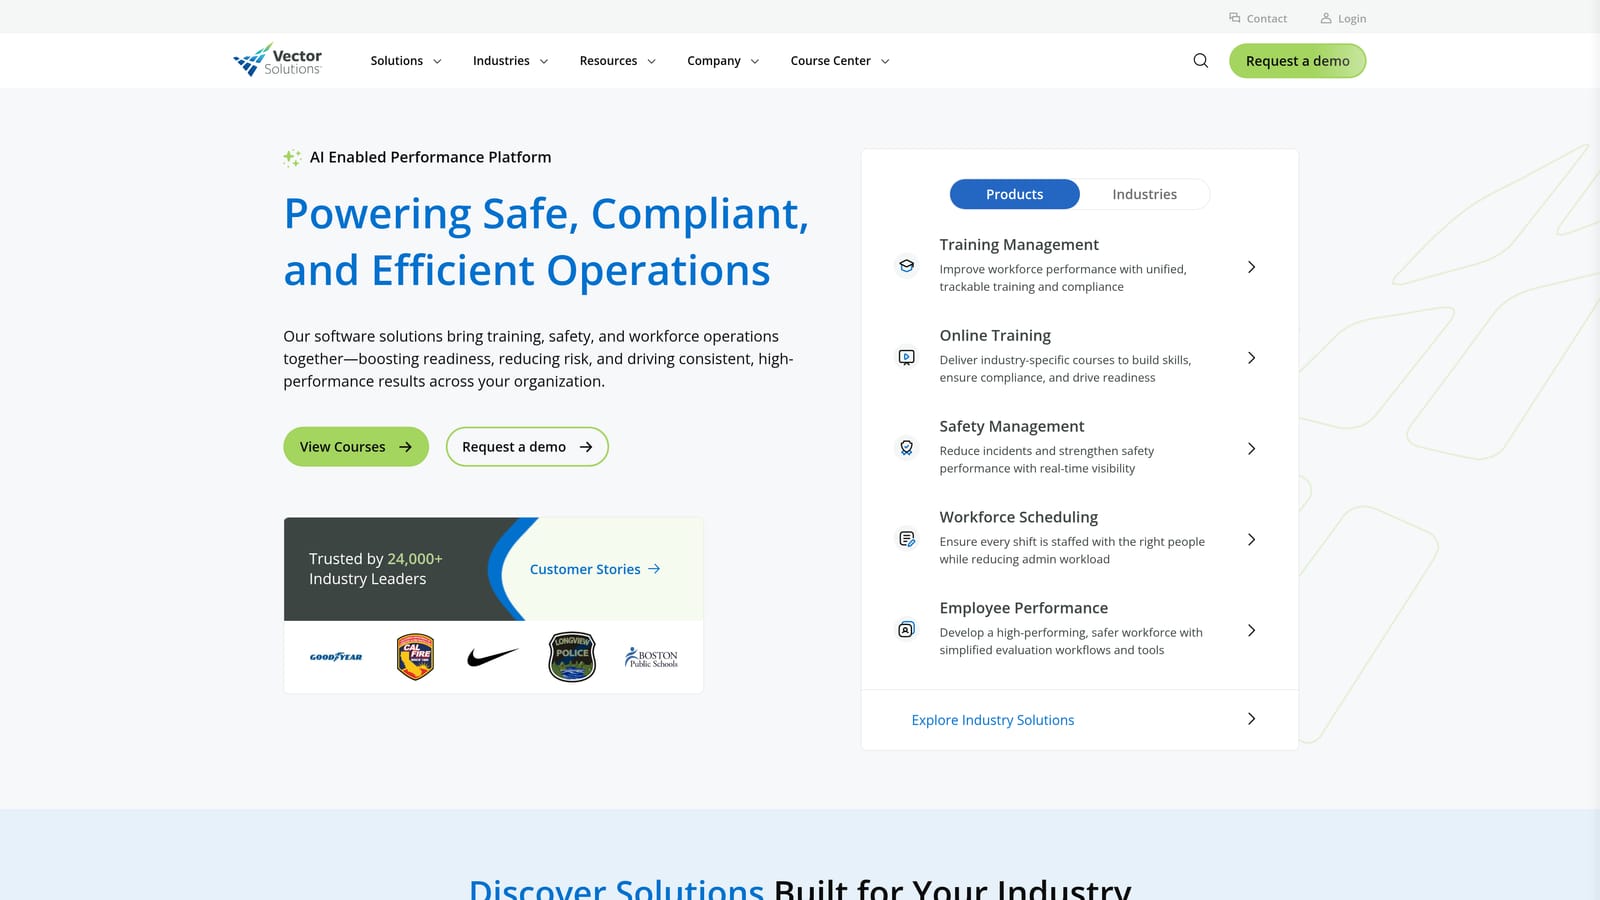
Task: Click the Trusted by 24,000+ Industry Leaders text
Action: pyautogui.click(x=376, y=569)
